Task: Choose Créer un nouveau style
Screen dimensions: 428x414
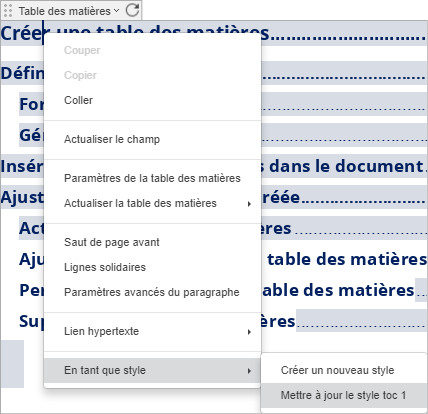Action: 344,370
